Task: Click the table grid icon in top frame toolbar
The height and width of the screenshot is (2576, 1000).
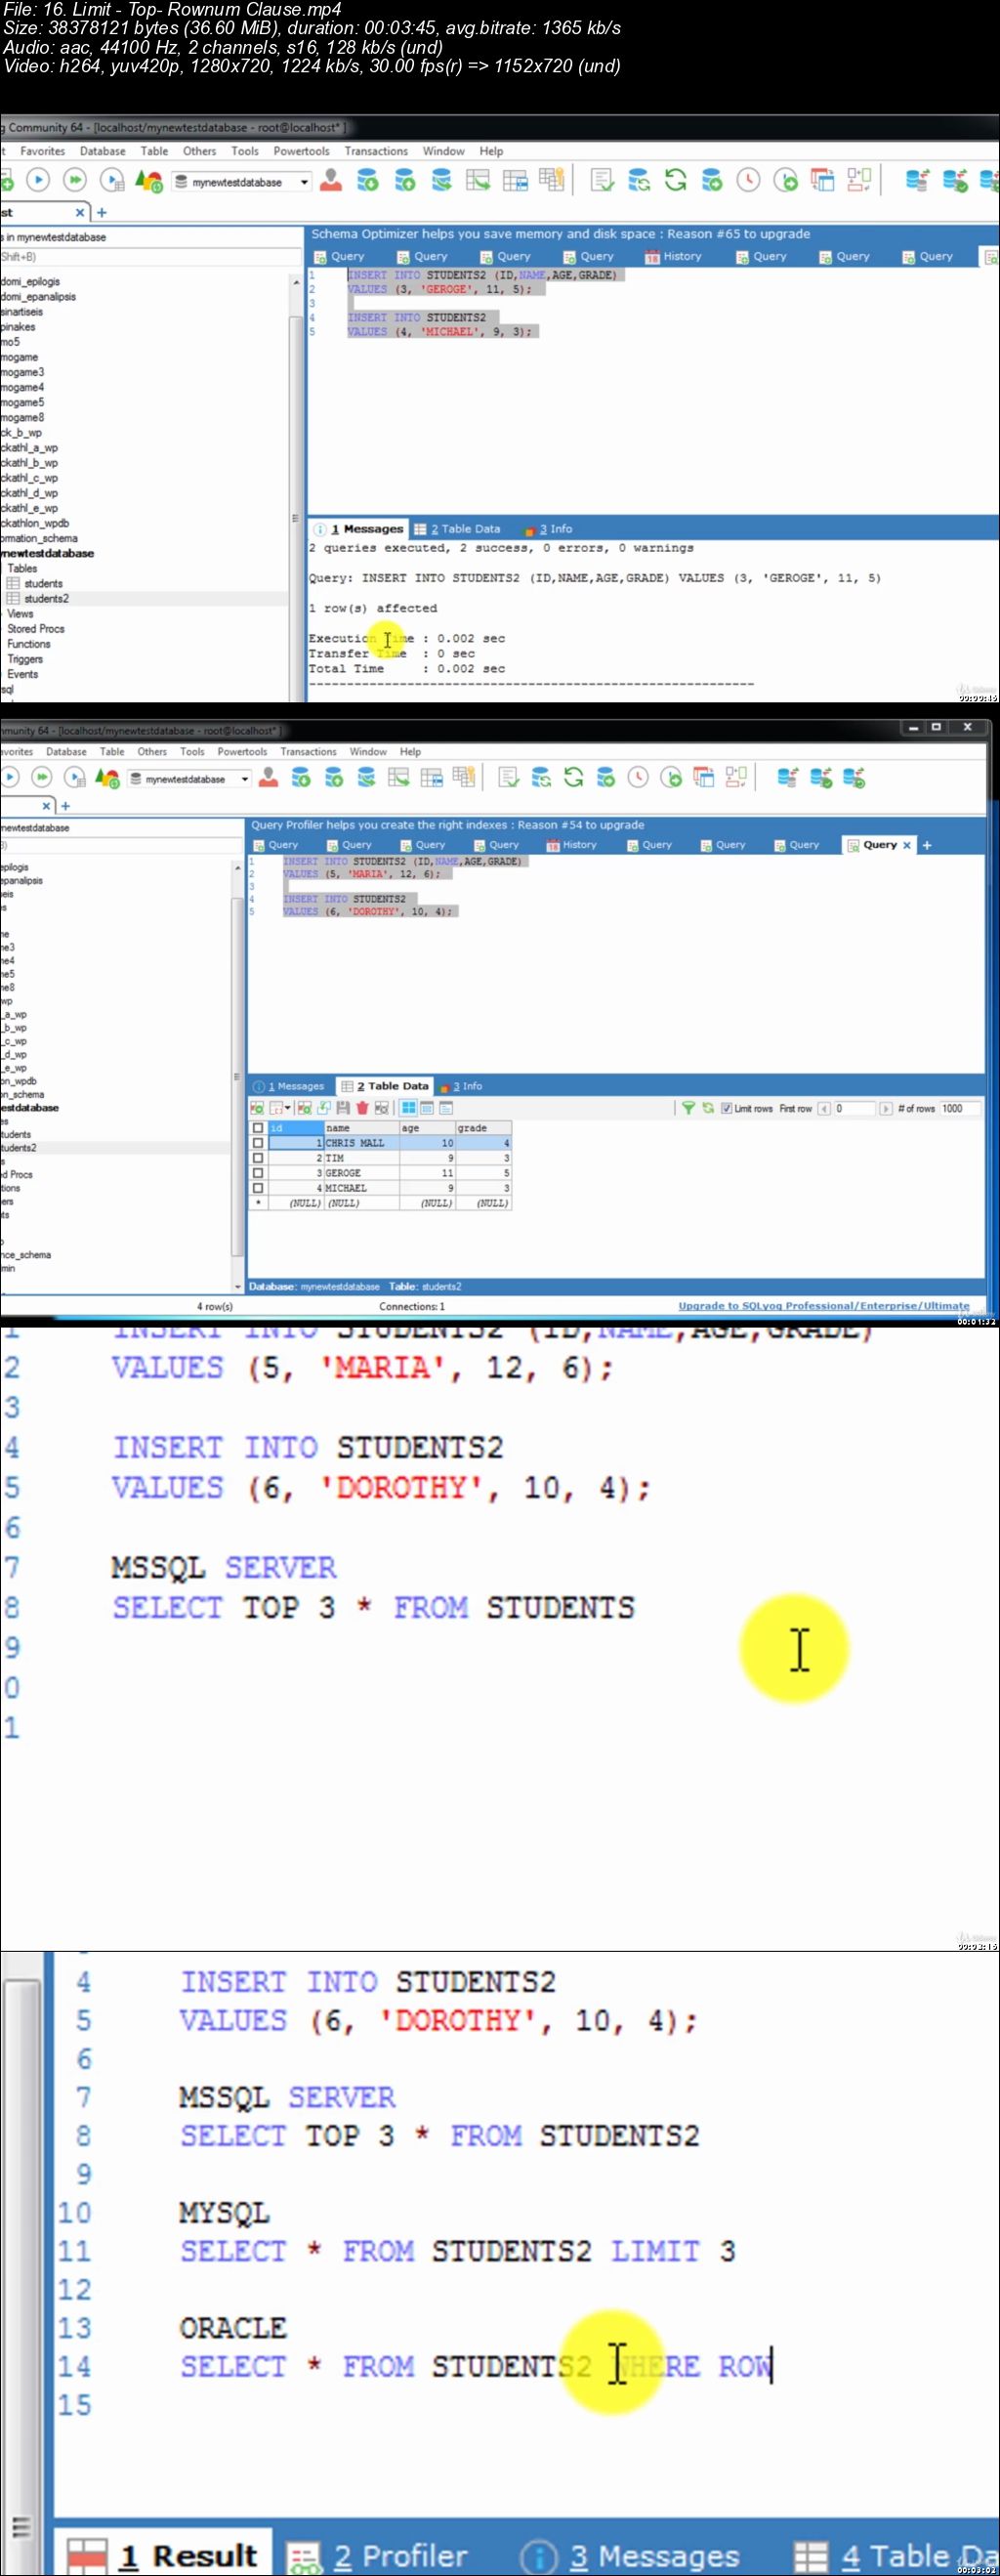Action: tap(515, 180)
